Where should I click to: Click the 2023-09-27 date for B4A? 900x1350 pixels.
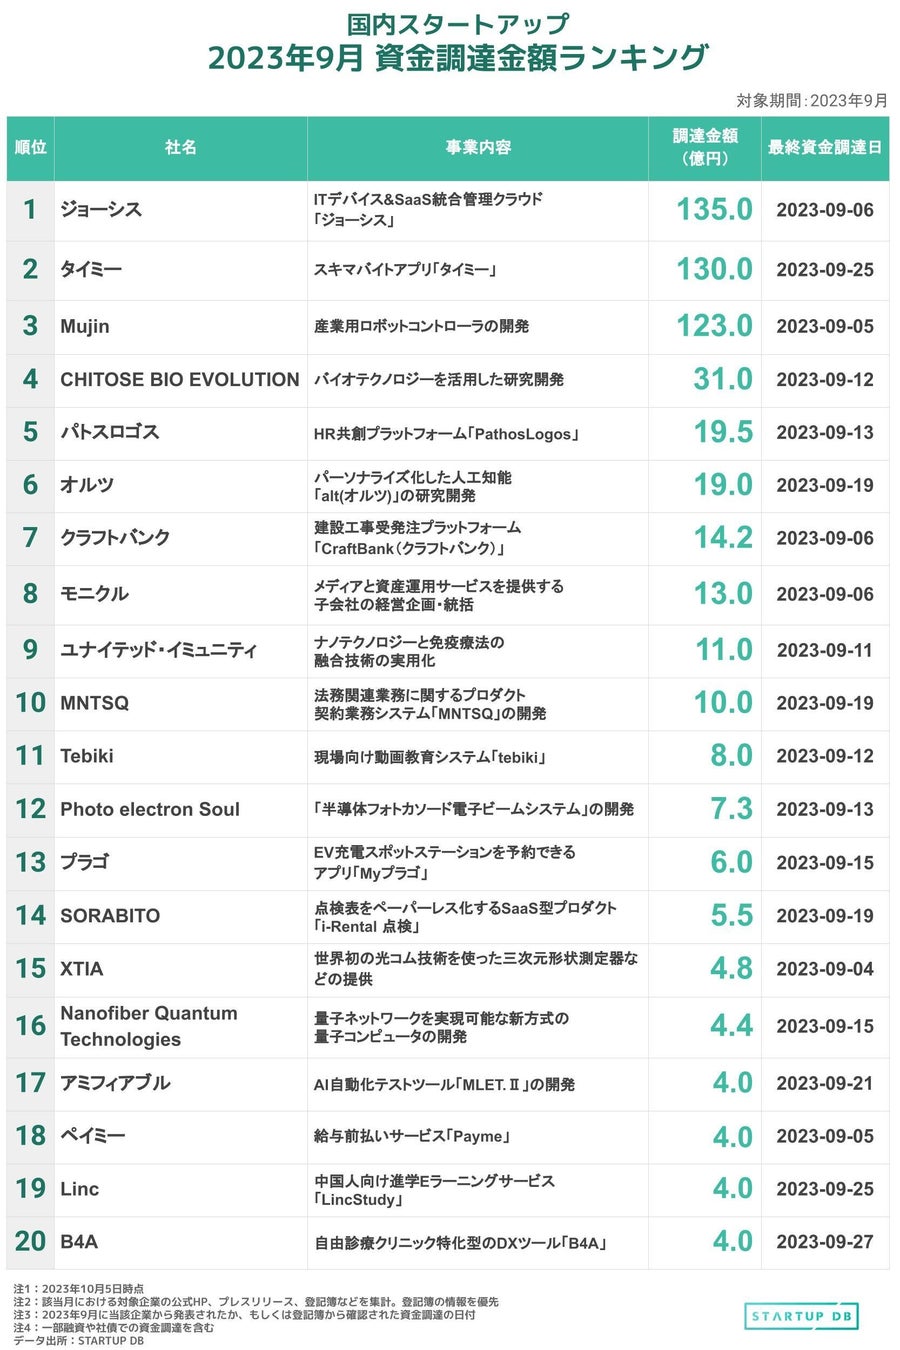click(x=825, y=1242)
